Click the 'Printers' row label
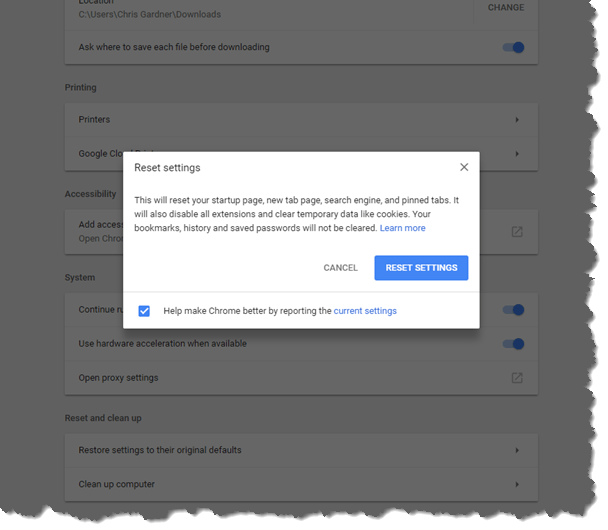 [x=94, y=120]
